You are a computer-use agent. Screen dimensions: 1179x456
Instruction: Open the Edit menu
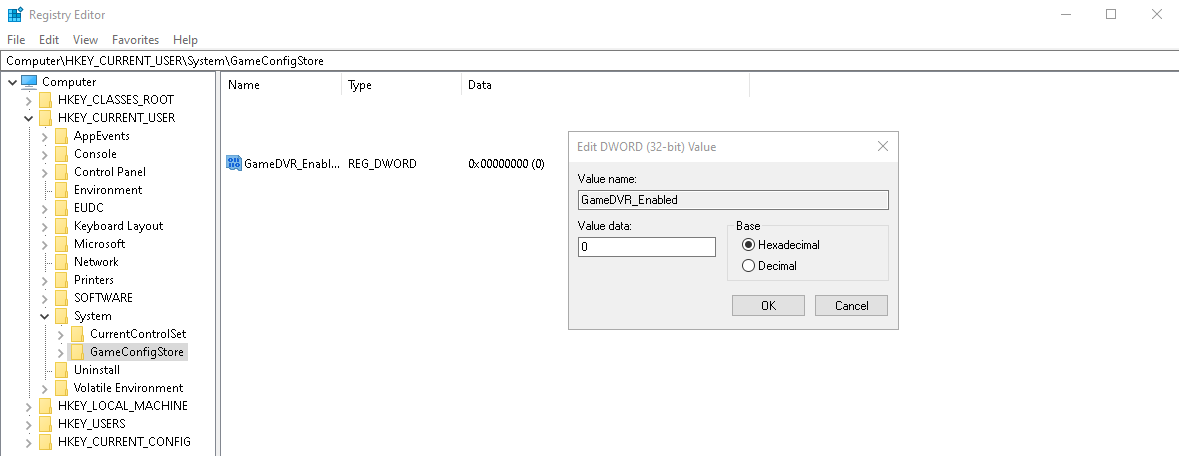(x=49, y=40)
